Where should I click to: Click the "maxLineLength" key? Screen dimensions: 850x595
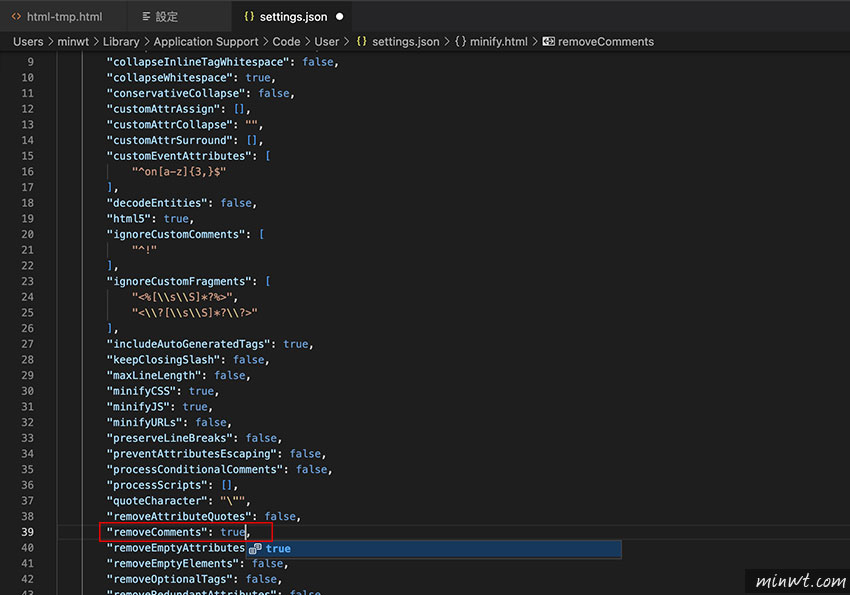tap(154, 376)
